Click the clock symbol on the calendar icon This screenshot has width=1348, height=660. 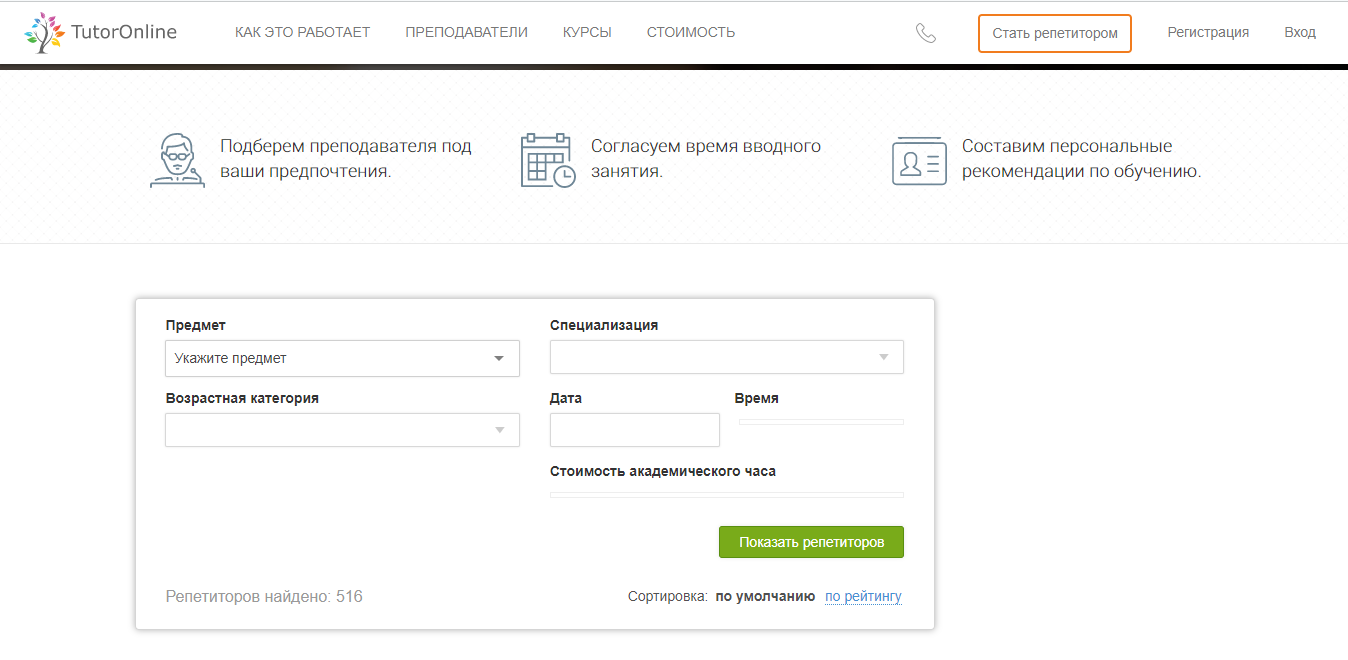(x=565, y=175)
